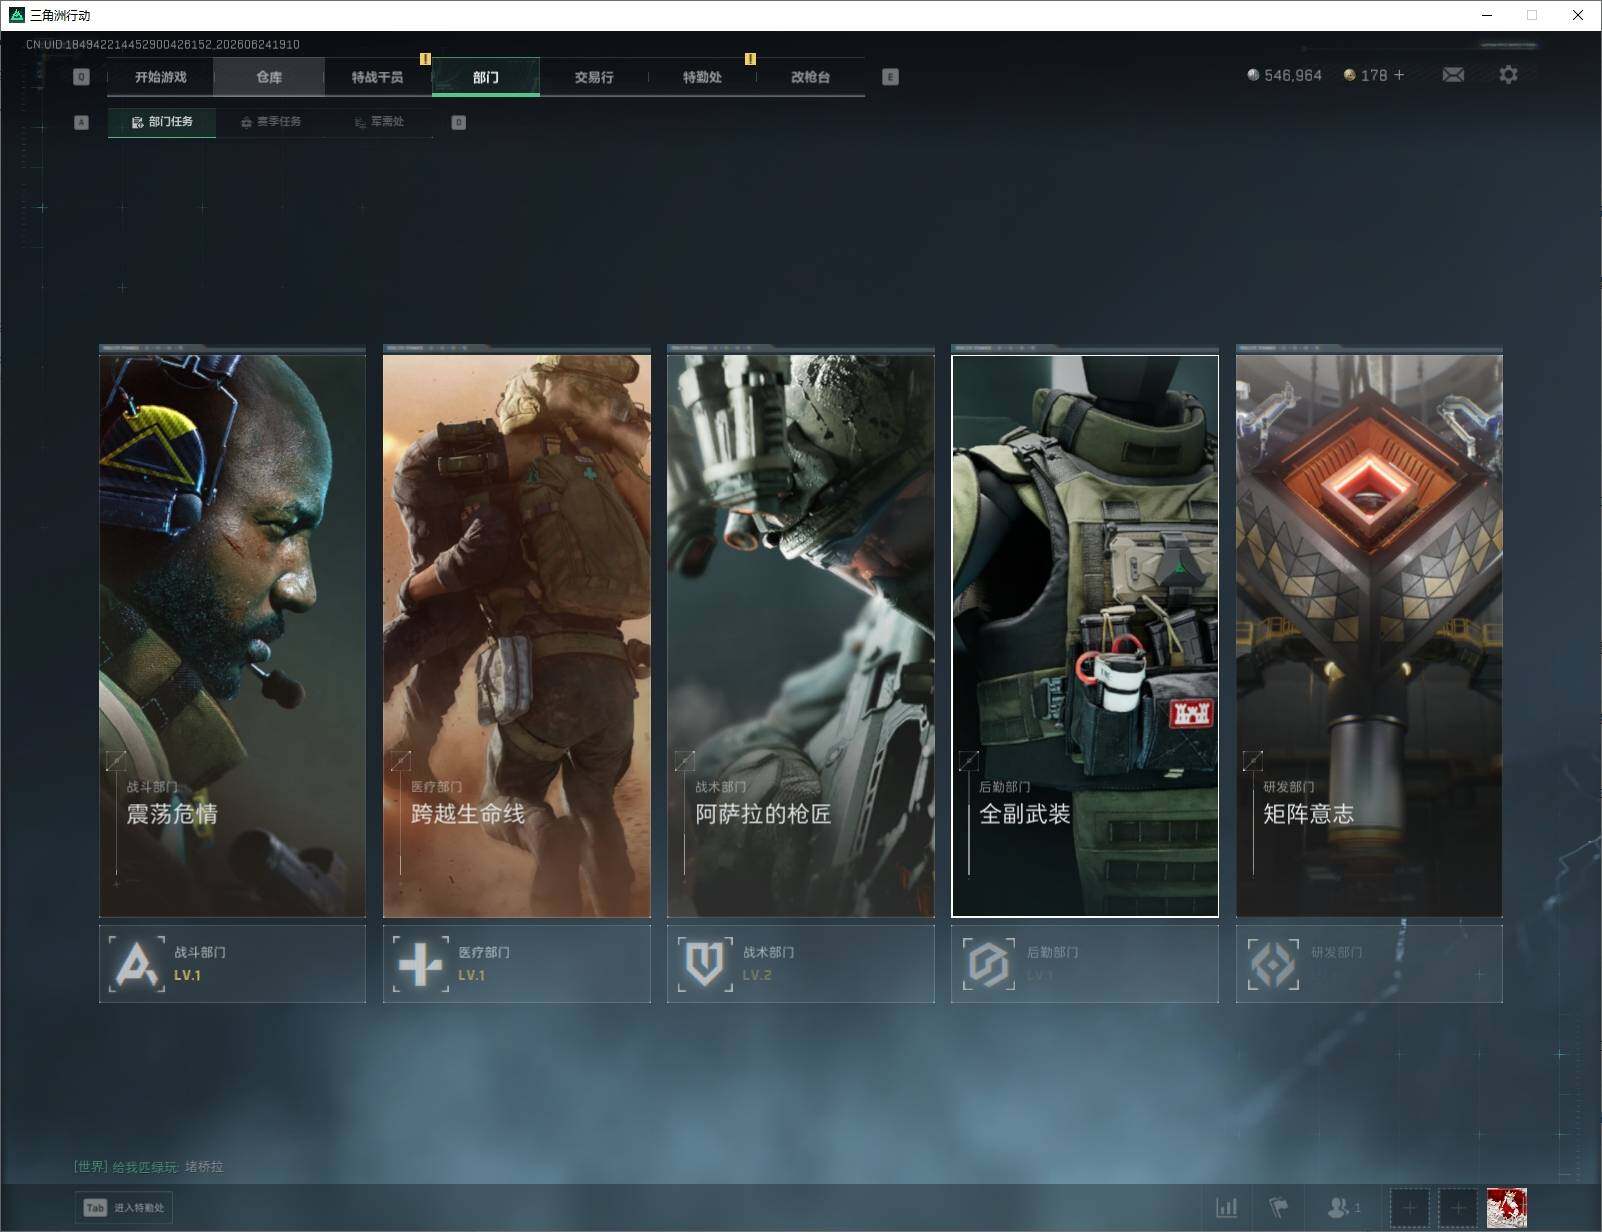Click the 三角洲行动 title bar app icon
The height and width of the screenshot is (1232, 1602).
coord(16,15)
